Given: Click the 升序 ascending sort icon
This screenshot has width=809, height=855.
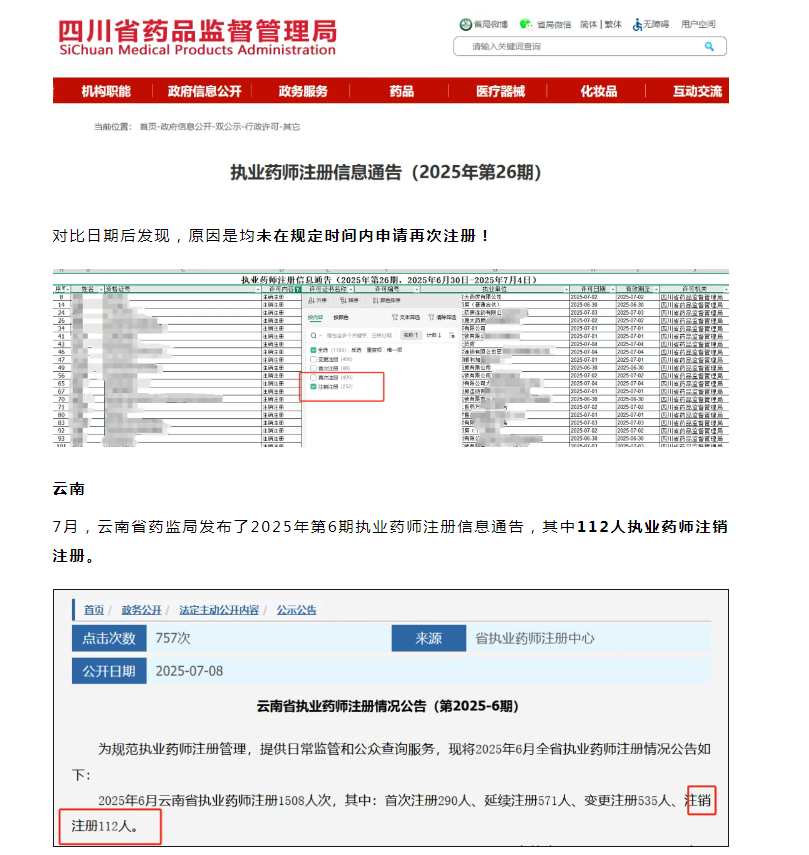Looking at the screenshot, I should click(x=311, y=300).
